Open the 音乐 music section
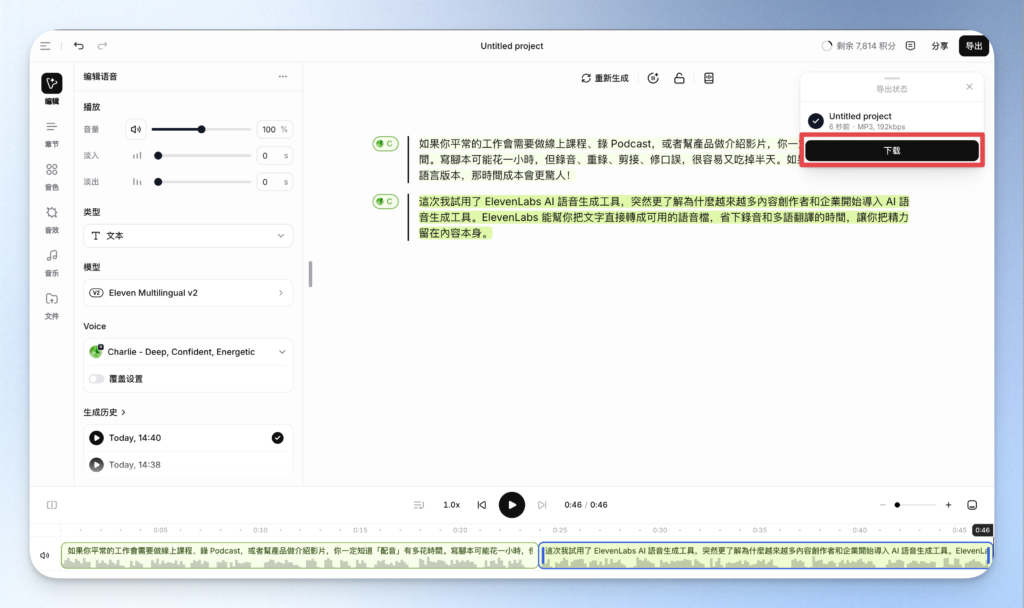 click(52, 263)
